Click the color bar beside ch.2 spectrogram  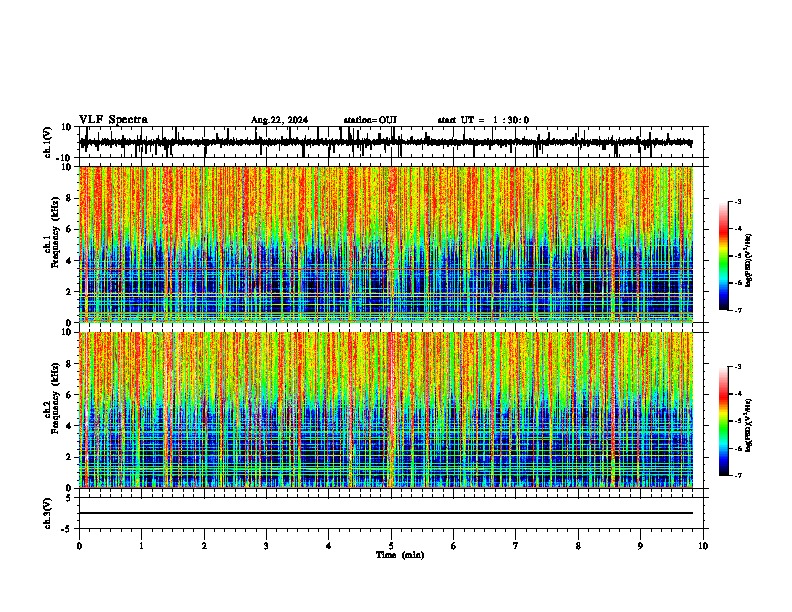click(x=724, y=421)
